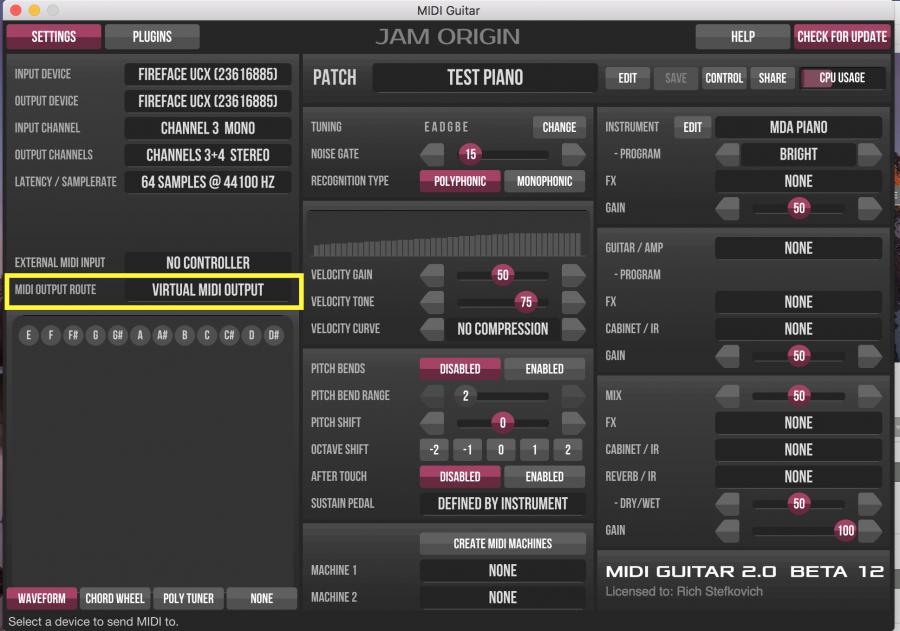
Task: Decrease Noise Gate with left arrow
Action: click(x=432, y=154)
